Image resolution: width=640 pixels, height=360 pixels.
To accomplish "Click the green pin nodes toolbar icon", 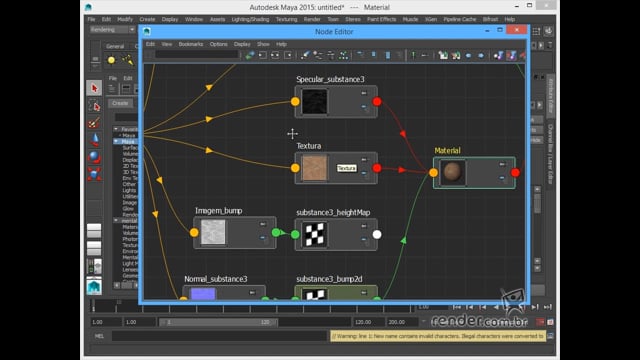I will point(413,55).
